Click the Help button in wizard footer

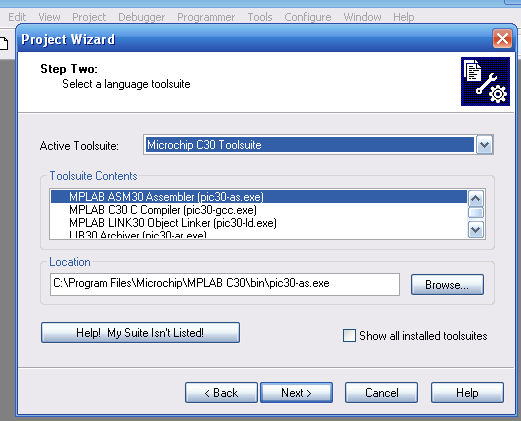point(467,393)
